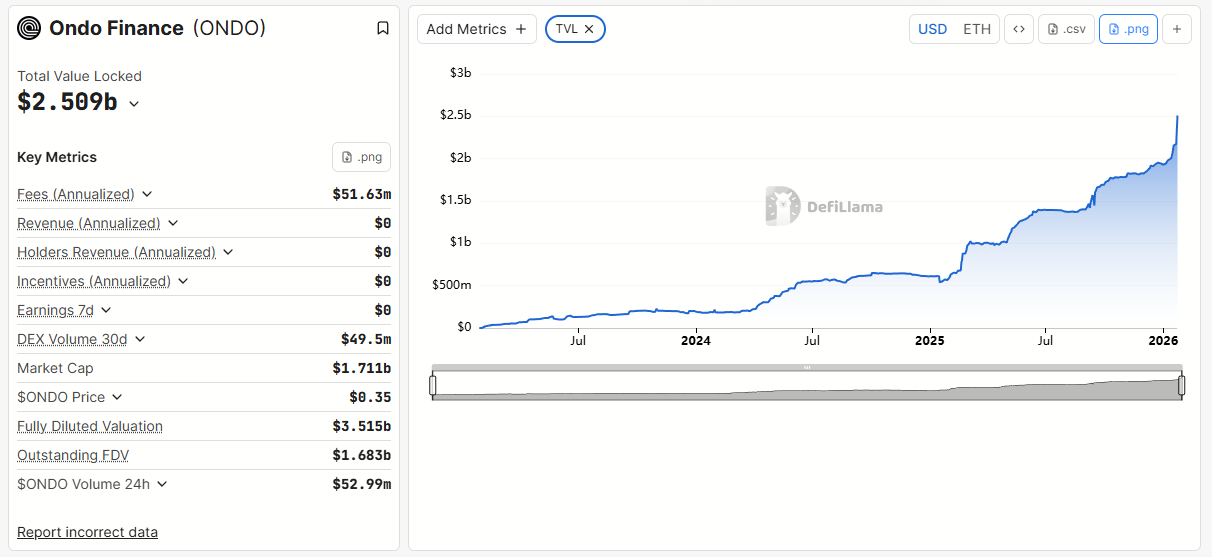Click the TVL line peak on chart
The height and width of the screenshot is (557, 1212).
pos(1177,117)
